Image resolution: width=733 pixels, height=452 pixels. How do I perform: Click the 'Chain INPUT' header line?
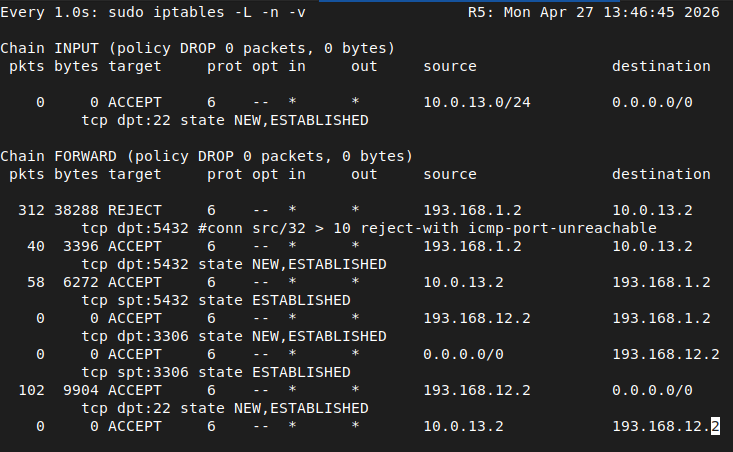(x=198, y=49)
